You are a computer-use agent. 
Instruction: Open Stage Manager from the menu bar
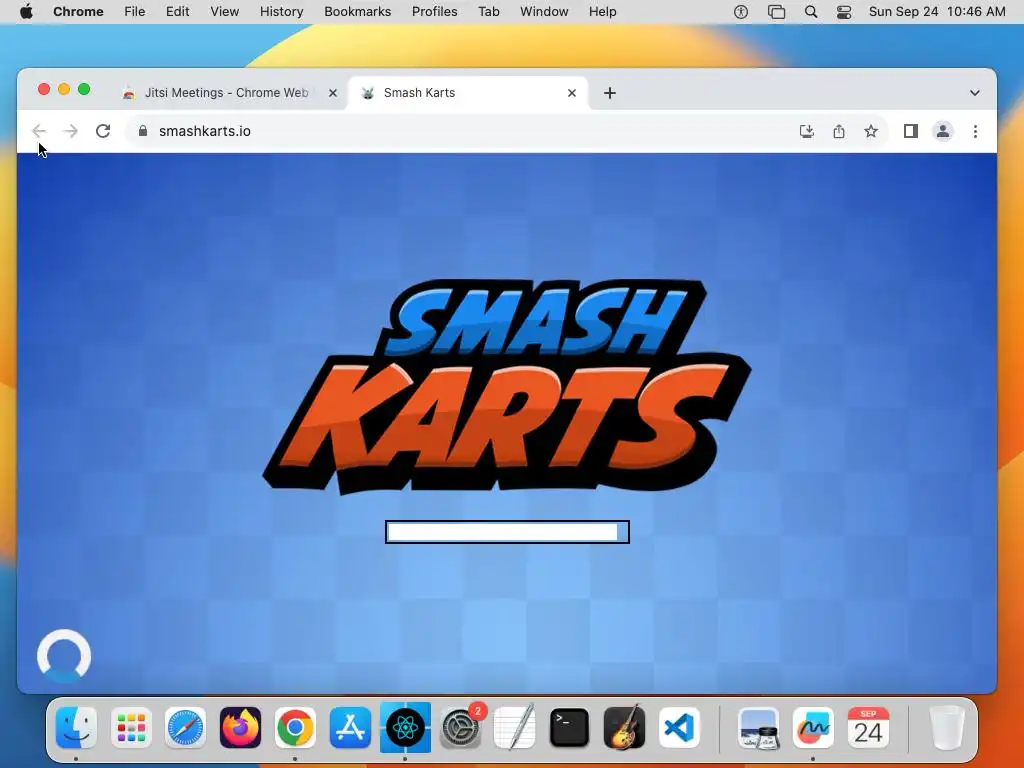point(776,12)
